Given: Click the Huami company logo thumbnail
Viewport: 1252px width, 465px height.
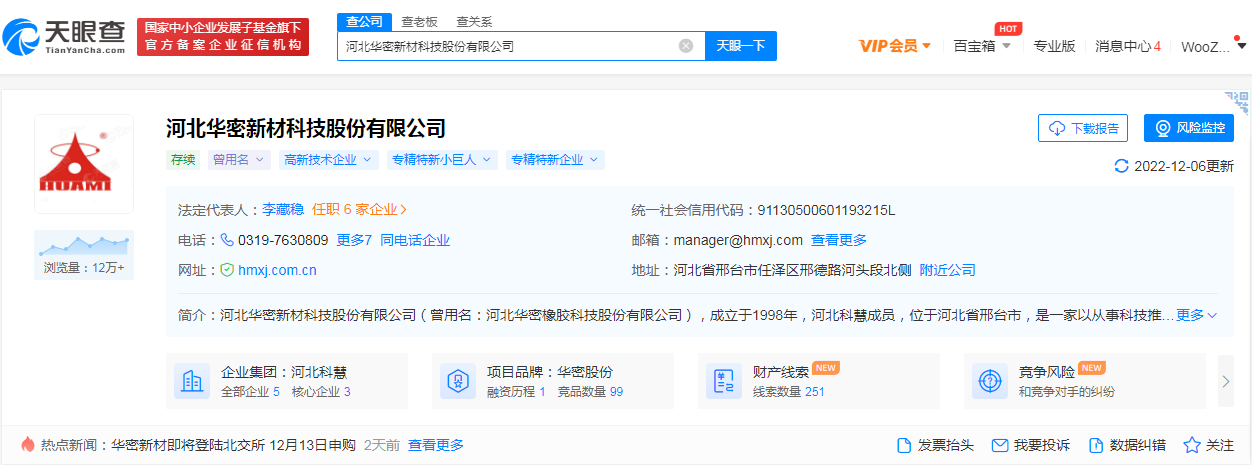Looking at the screenshot, I should click(84, 164).
